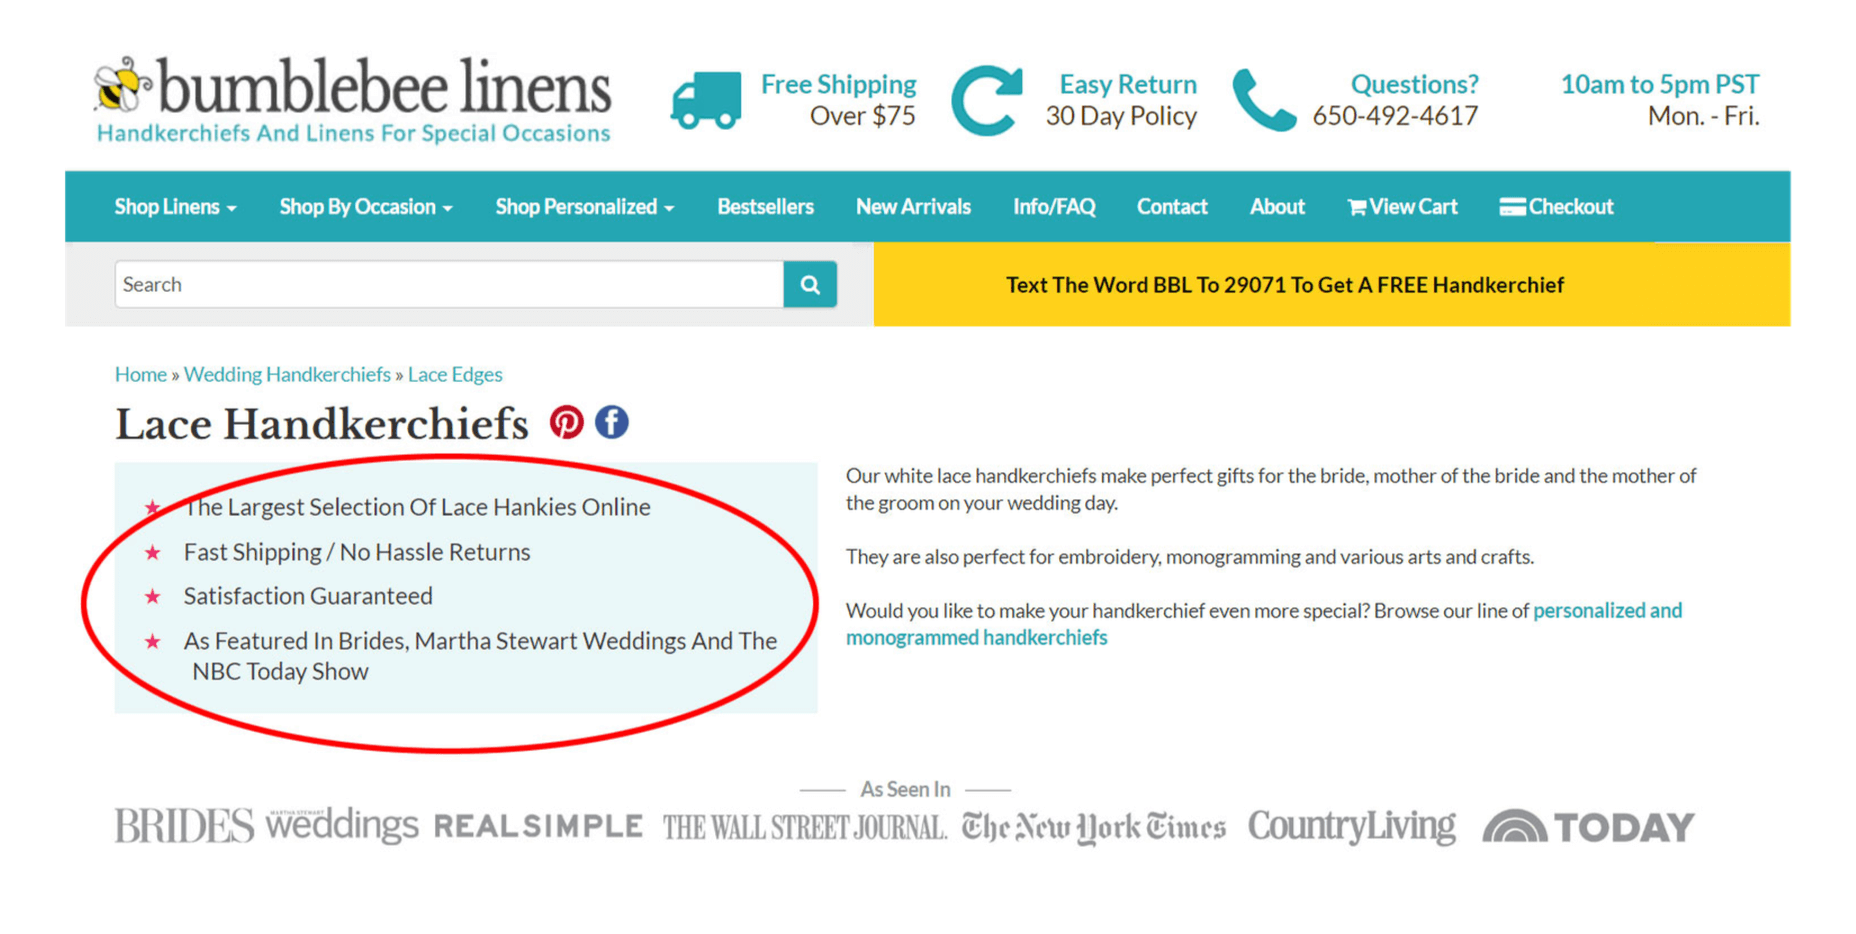Focus the Search input field
The width and height of the screenshot is (1856, 934).
point(449,285)
